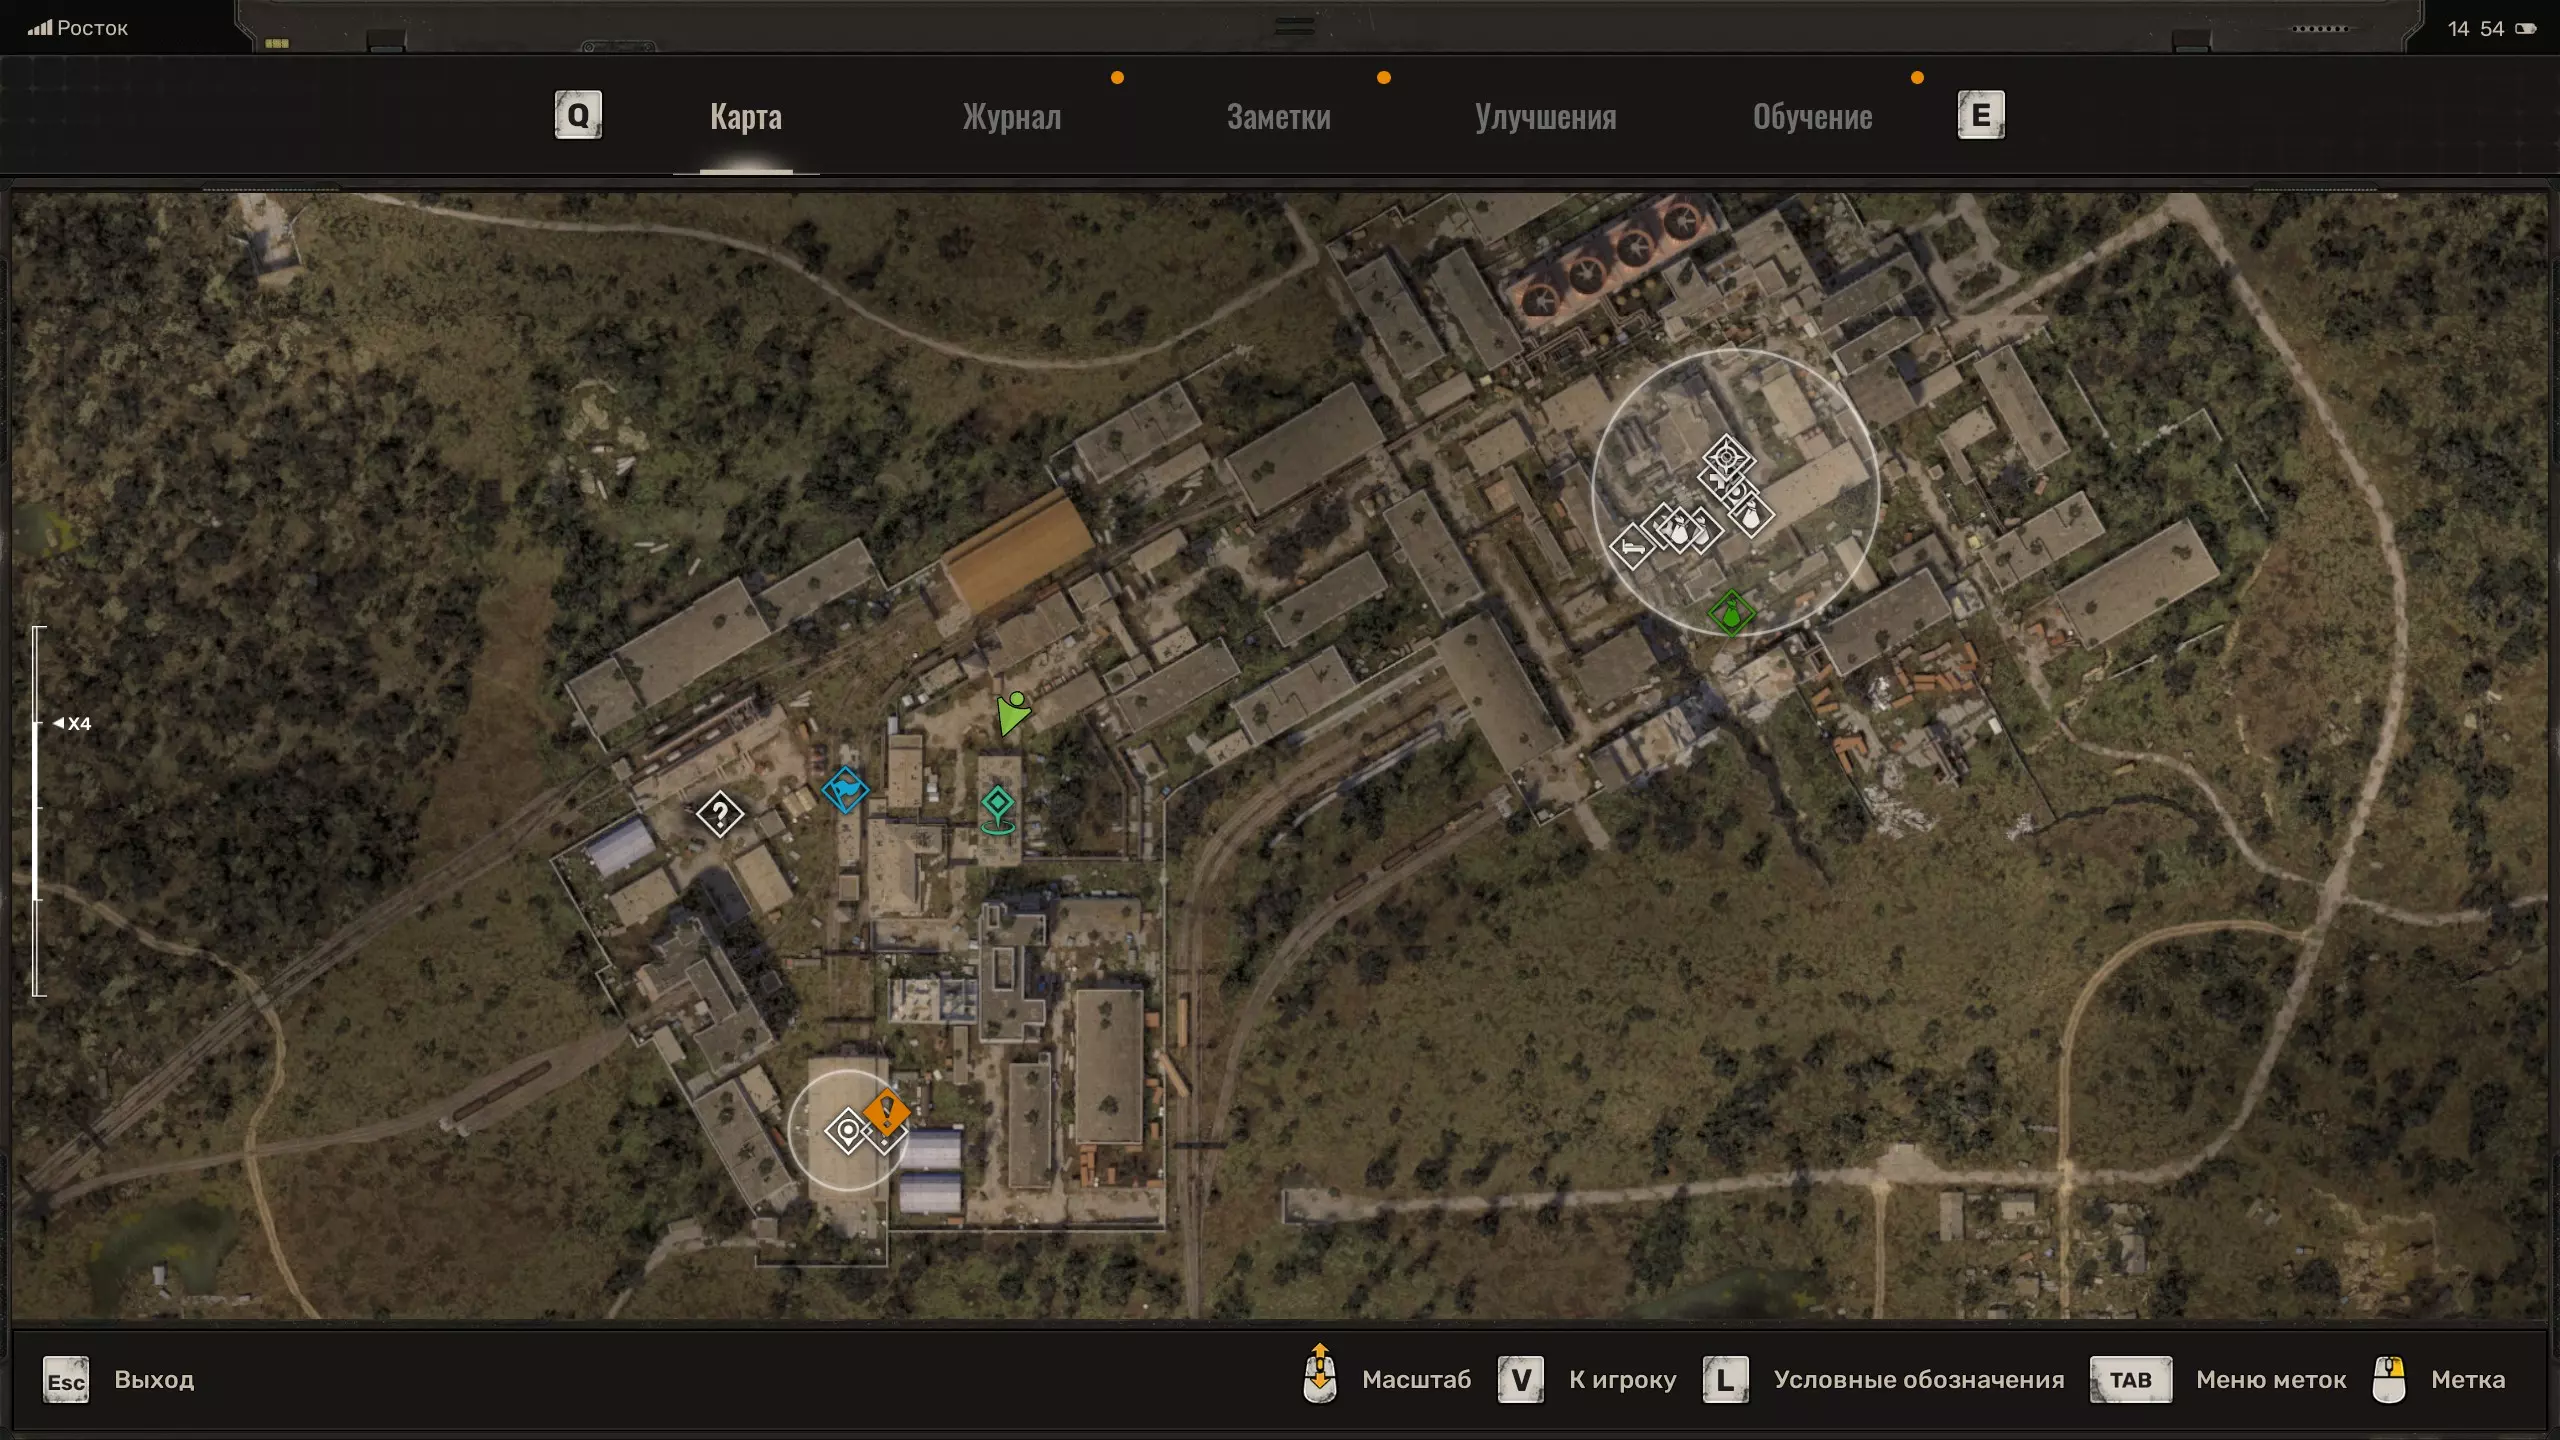Viewport: 2560px width, 1440px height.
Task: Open the Улучшения tab
Action: 1545,117
